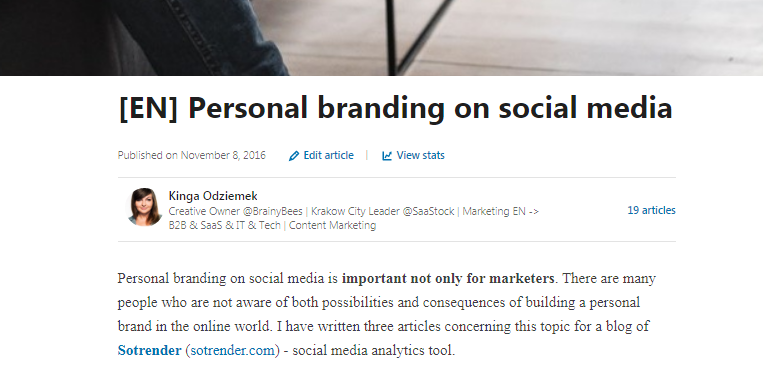Image resolution: width=763 pixels, height=369 pixels.
Task: Click the [EN] tag in the title
Action: click(148, 108)
